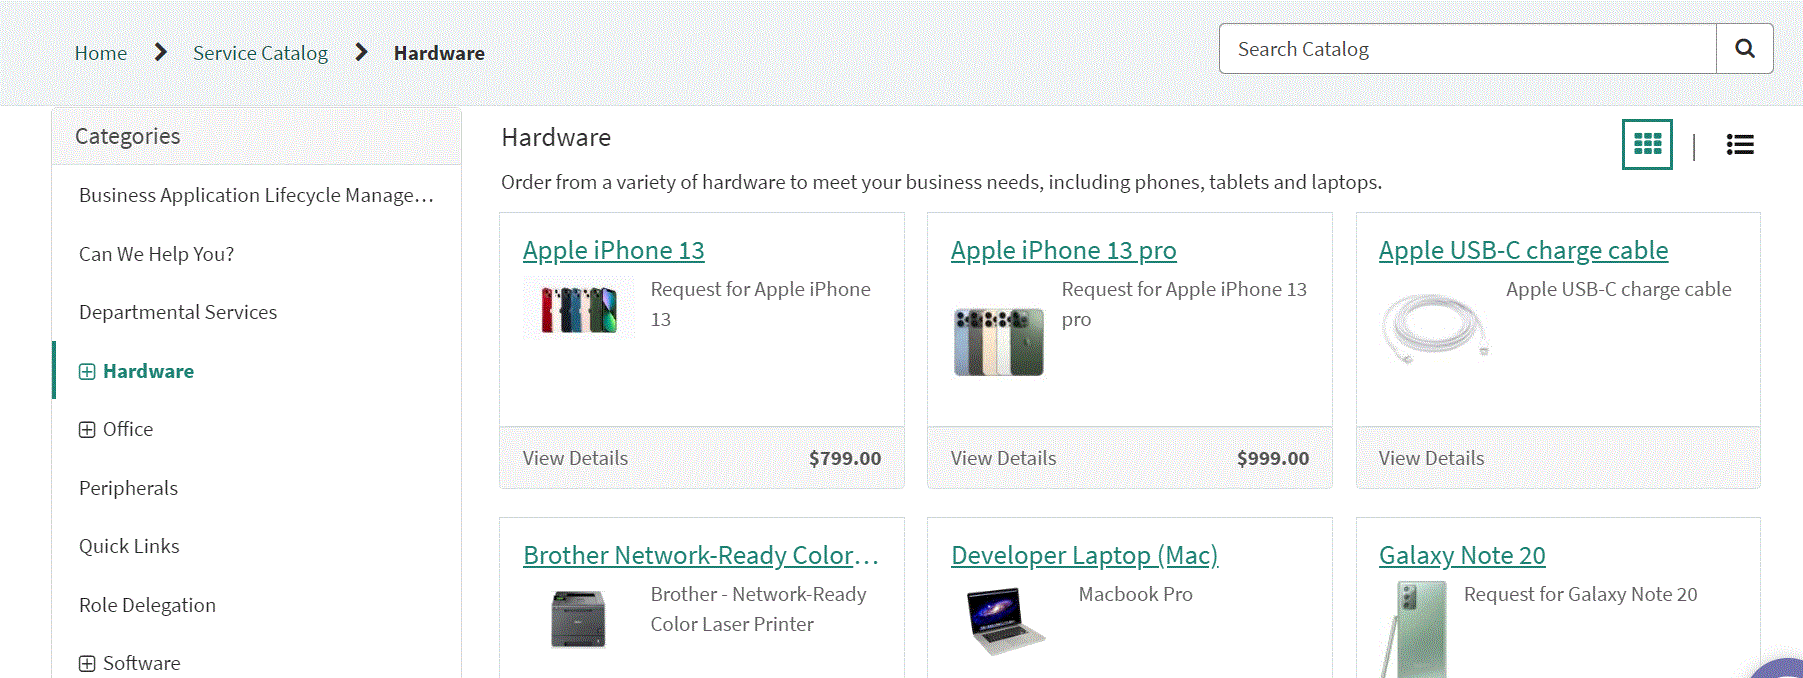Focus the Search Catalog field
Screen dimensions: 1803x678
pos(1467,49)
